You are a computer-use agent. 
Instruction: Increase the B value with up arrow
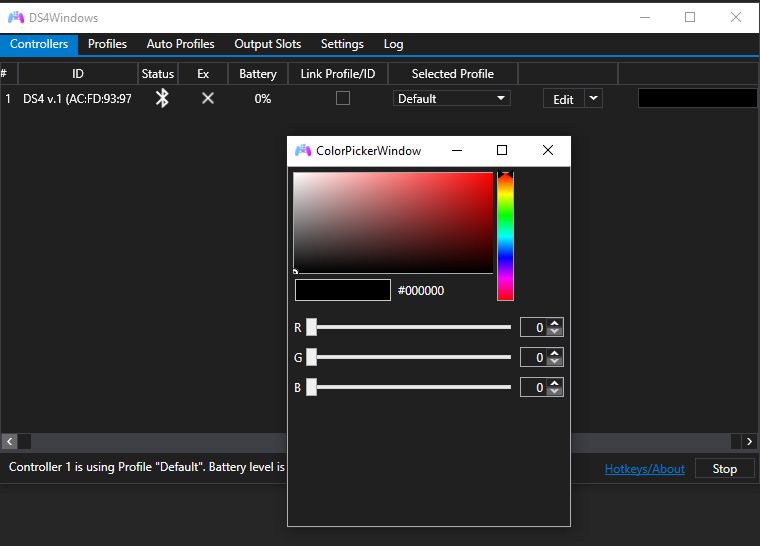tap(554, 383)
